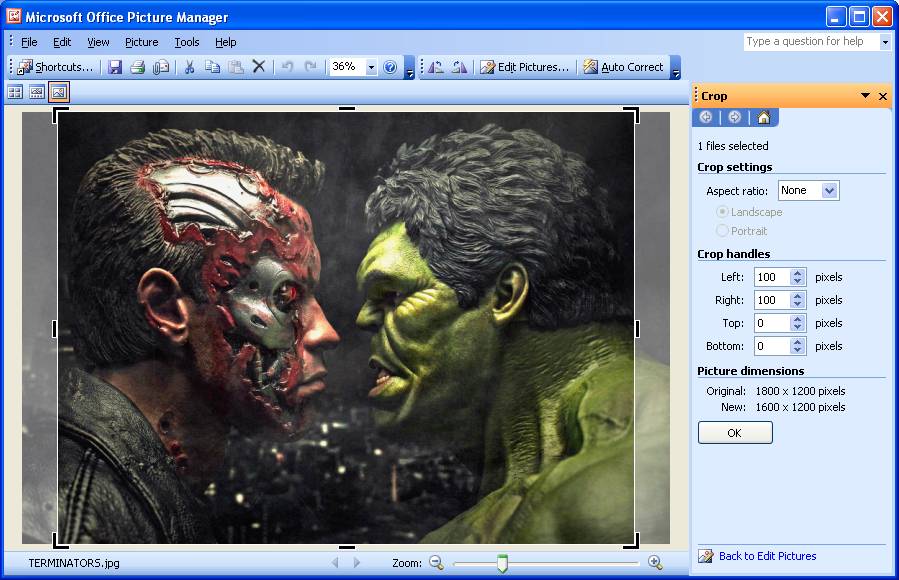Switch to Thumbnail view
The width and height of the screenshot is (899, 580).
click(x=15, y=92)
